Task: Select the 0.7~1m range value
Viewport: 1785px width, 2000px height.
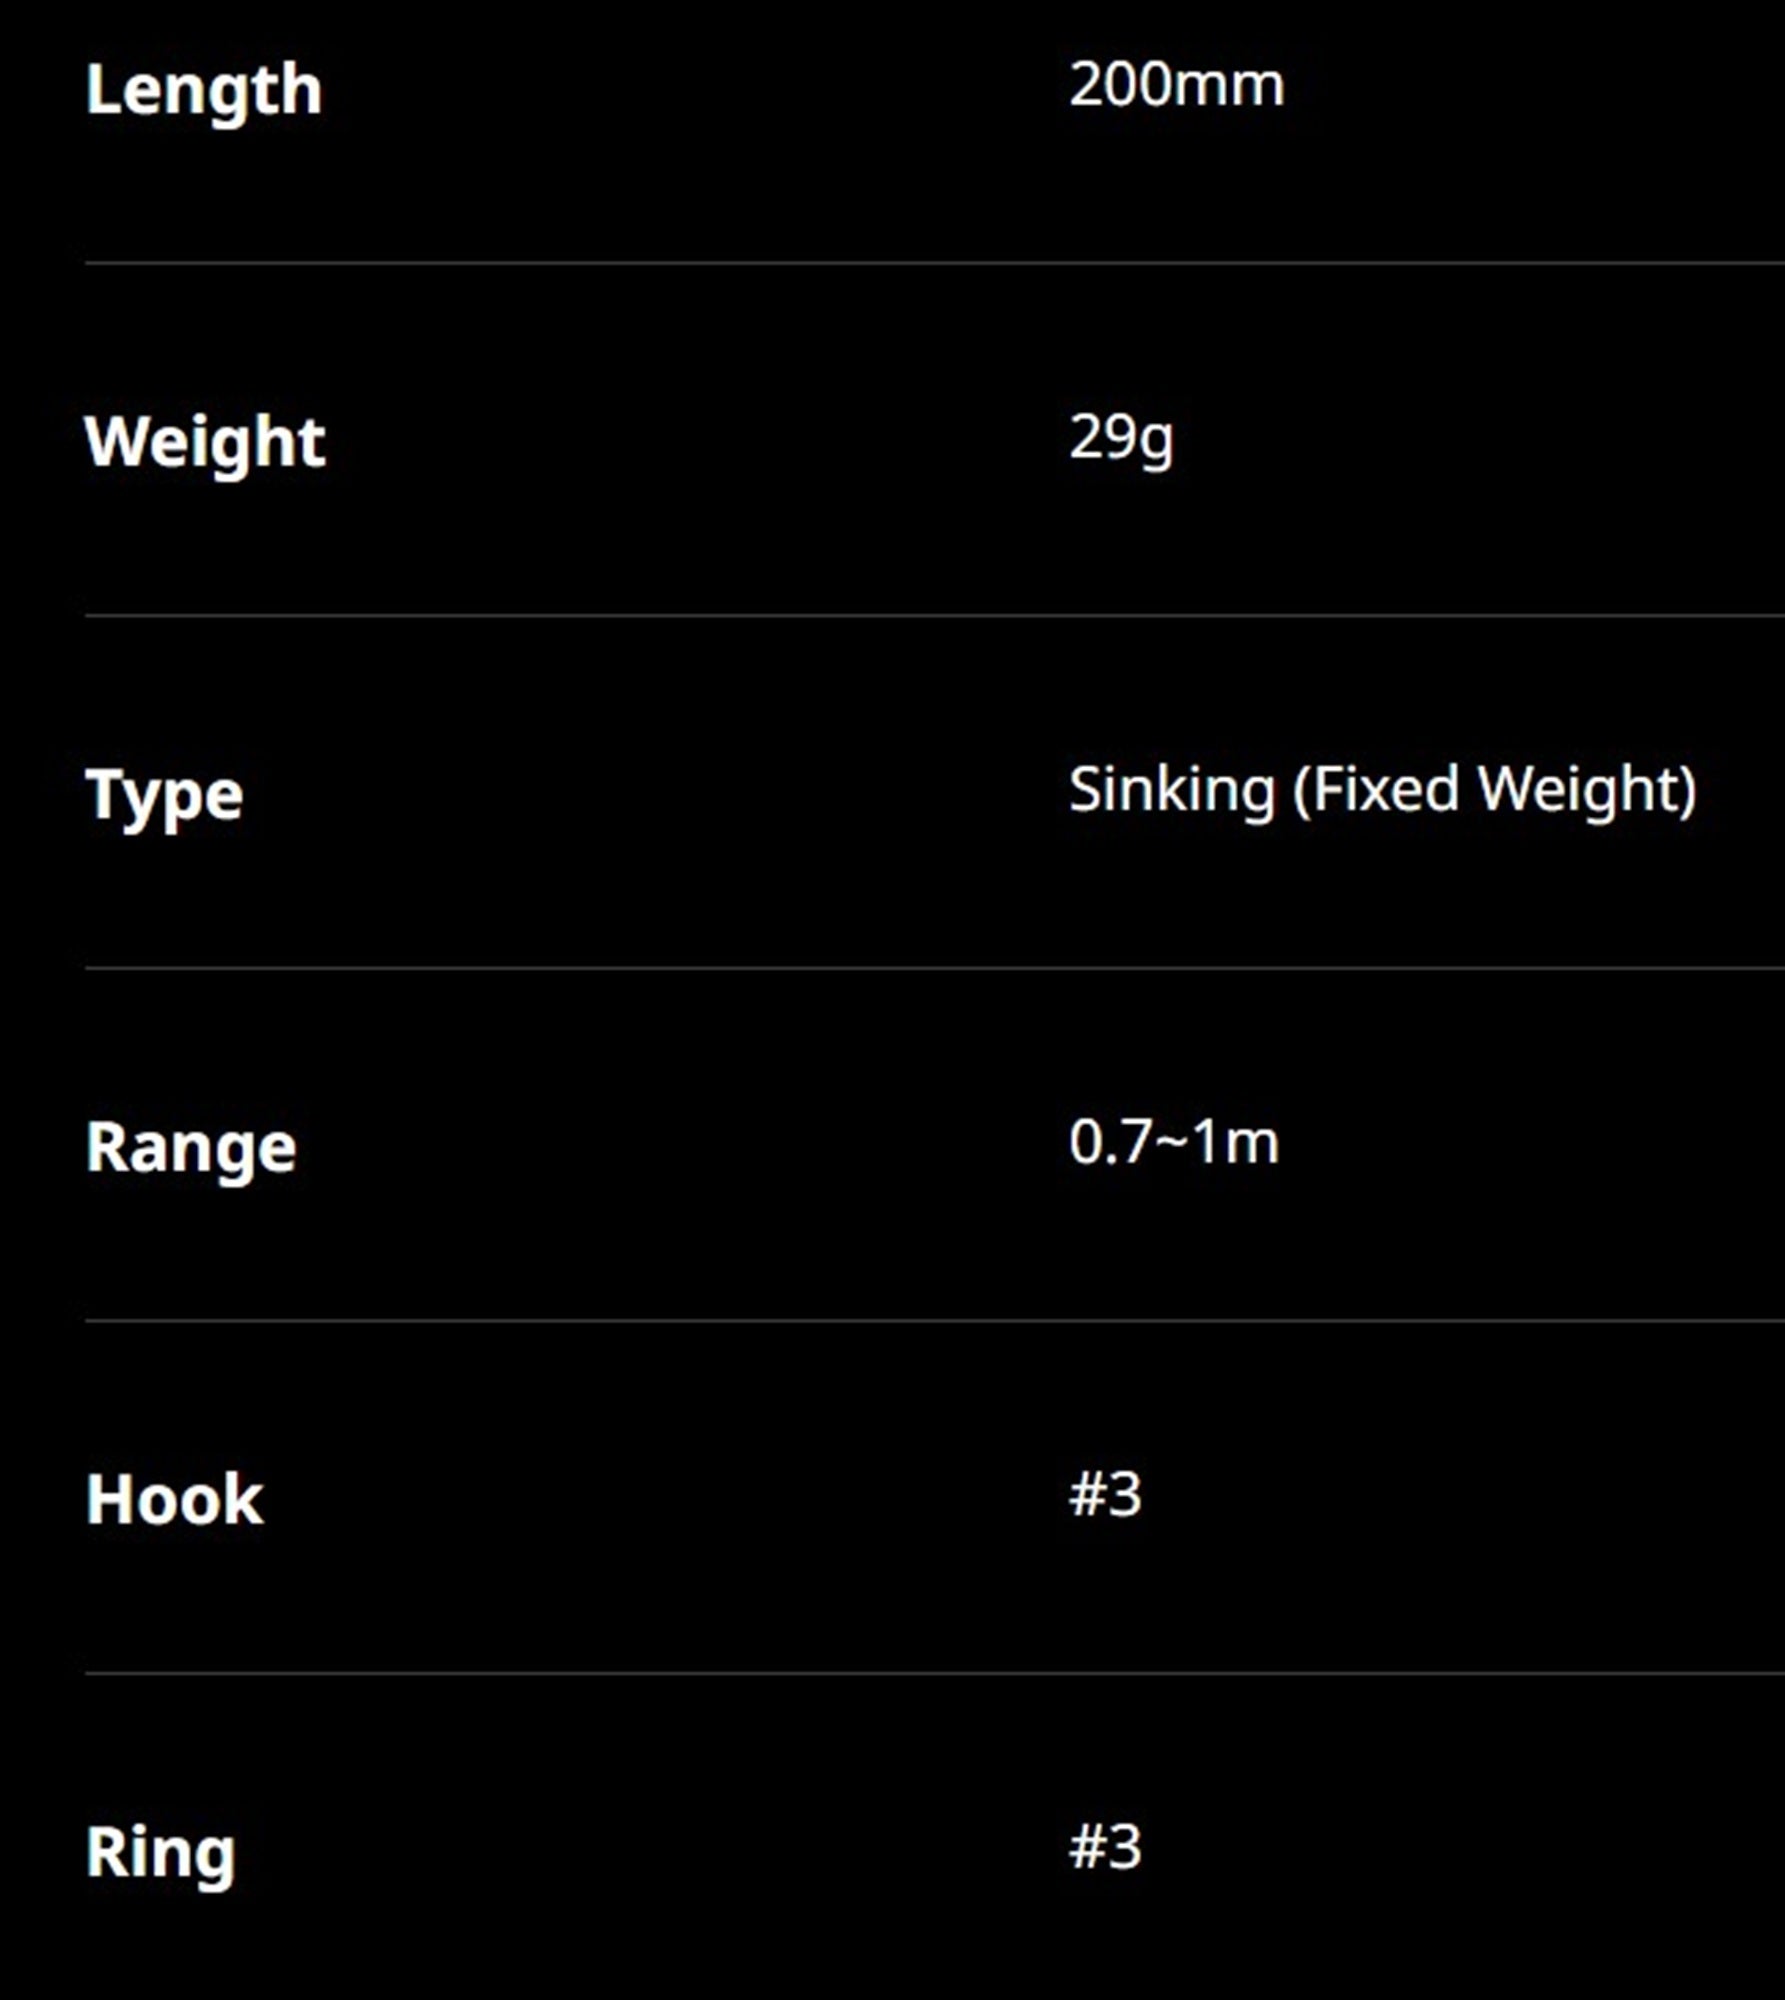Action: [1174, 1142]
